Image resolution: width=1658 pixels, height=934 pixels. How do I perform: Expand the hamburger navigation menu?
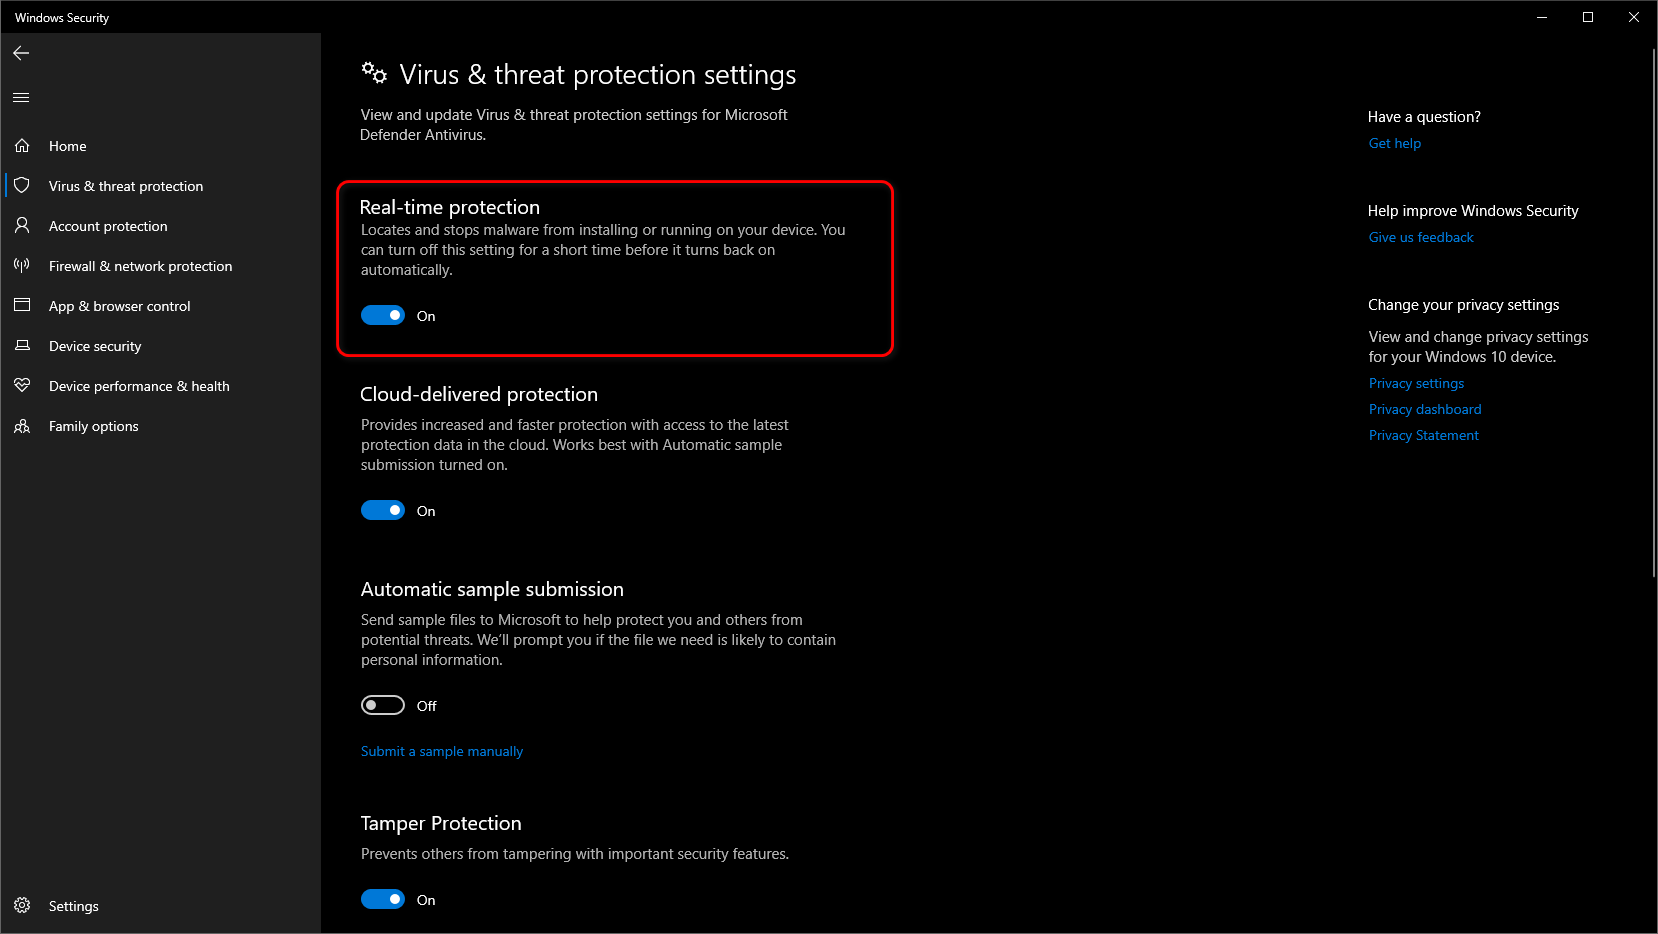click(21, 98)
